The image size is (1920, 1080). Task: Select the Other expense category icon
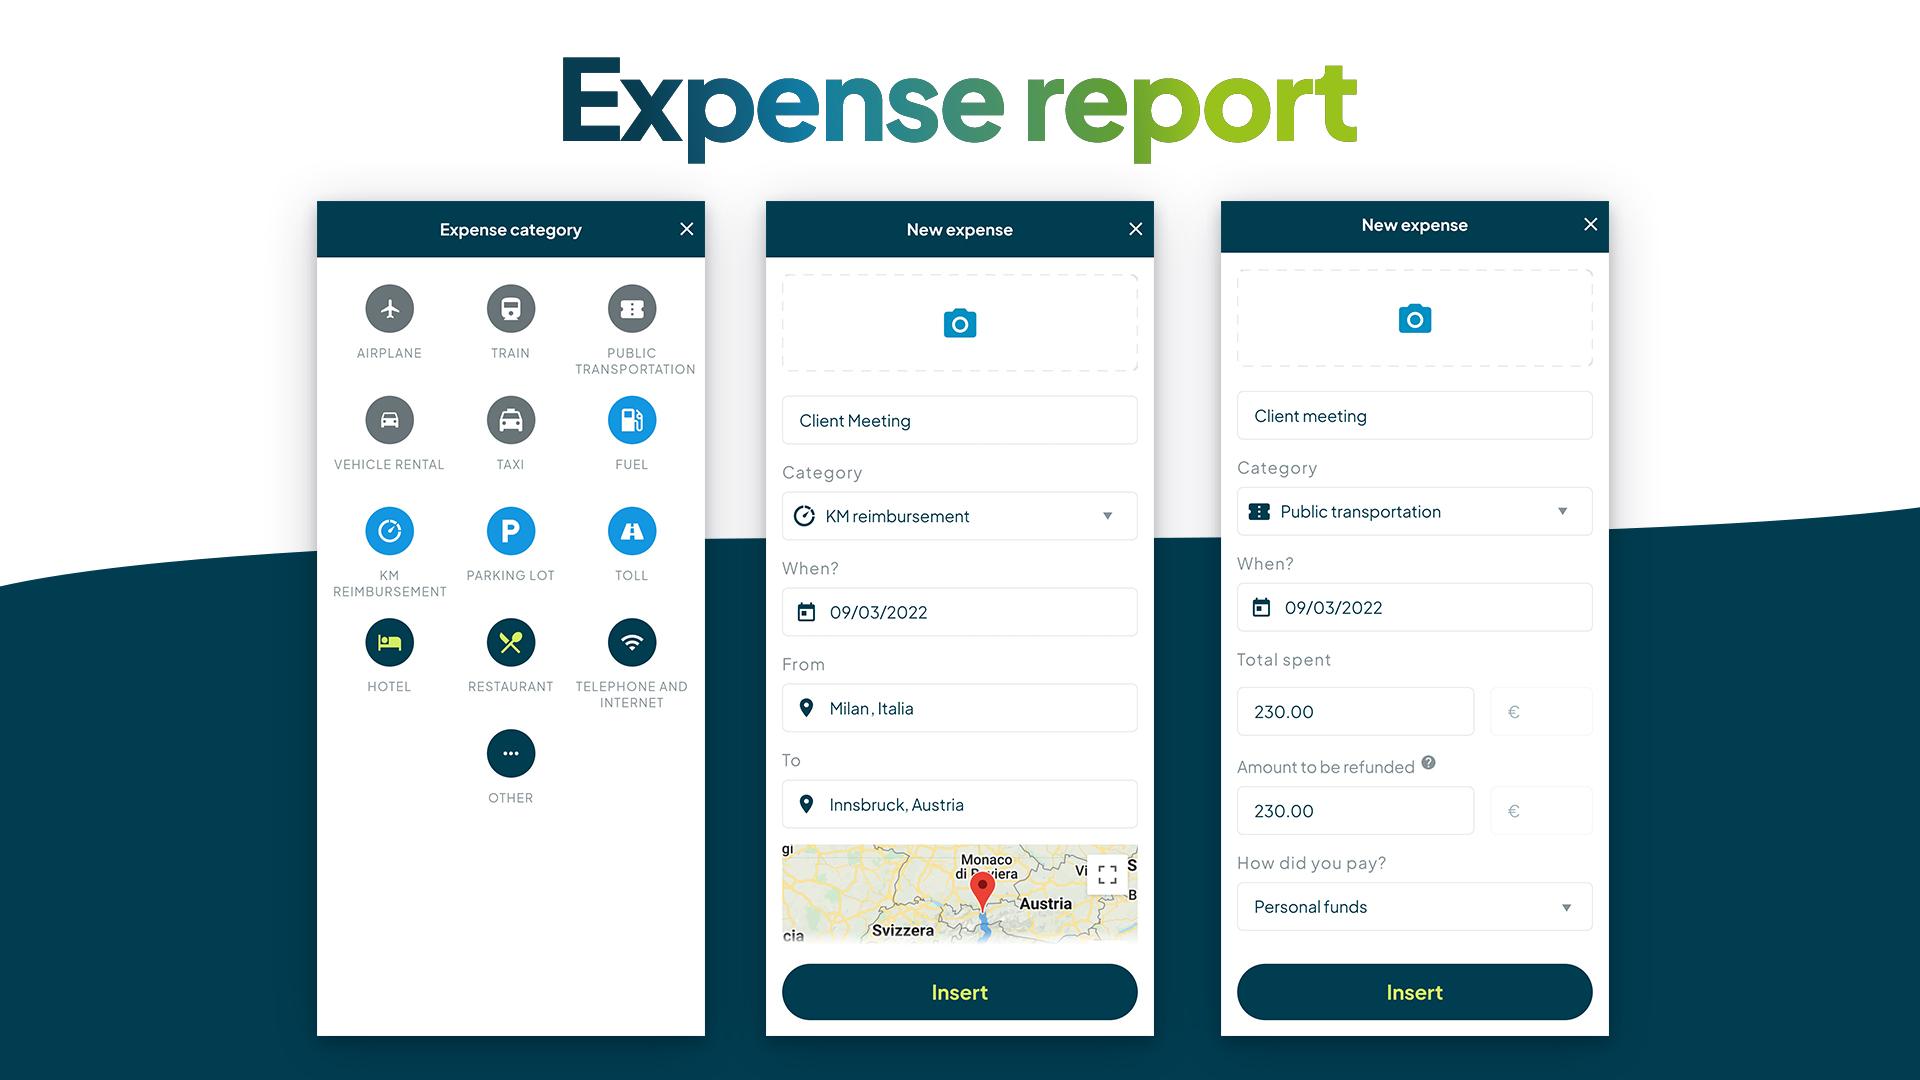coord(510,754)
